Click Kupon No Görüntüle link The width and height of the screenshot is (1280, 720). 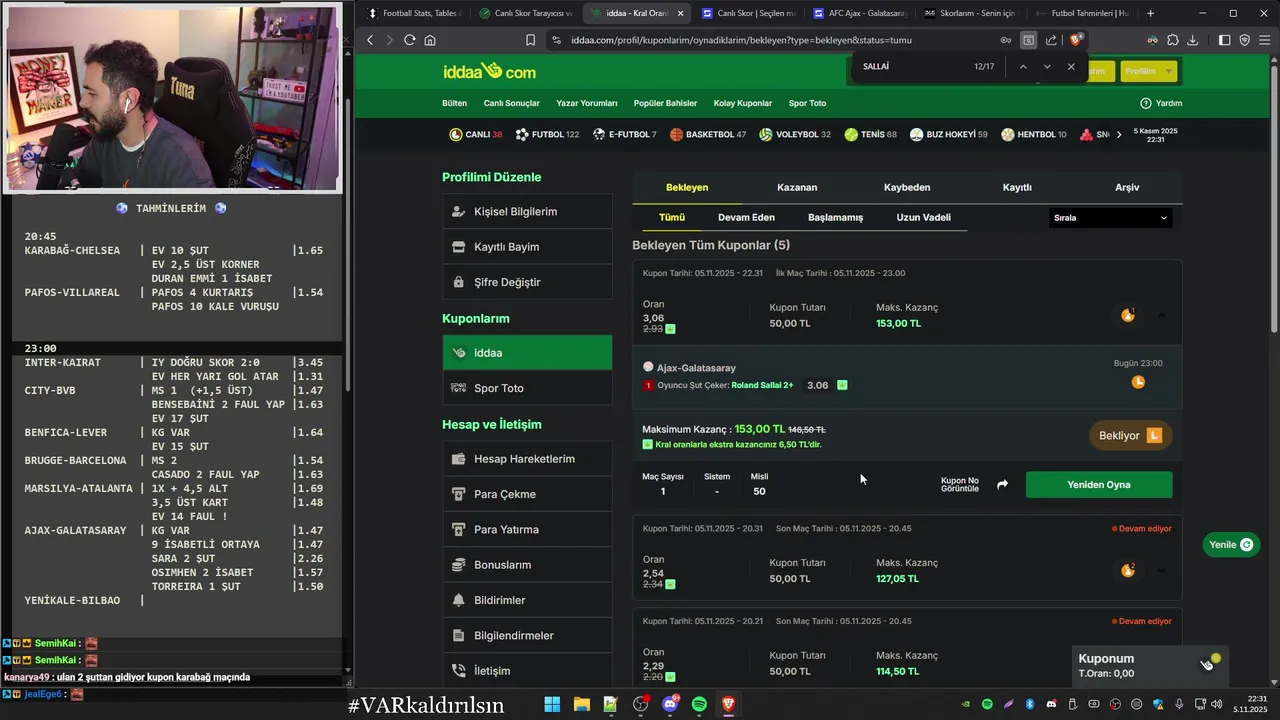coord(960,485)
